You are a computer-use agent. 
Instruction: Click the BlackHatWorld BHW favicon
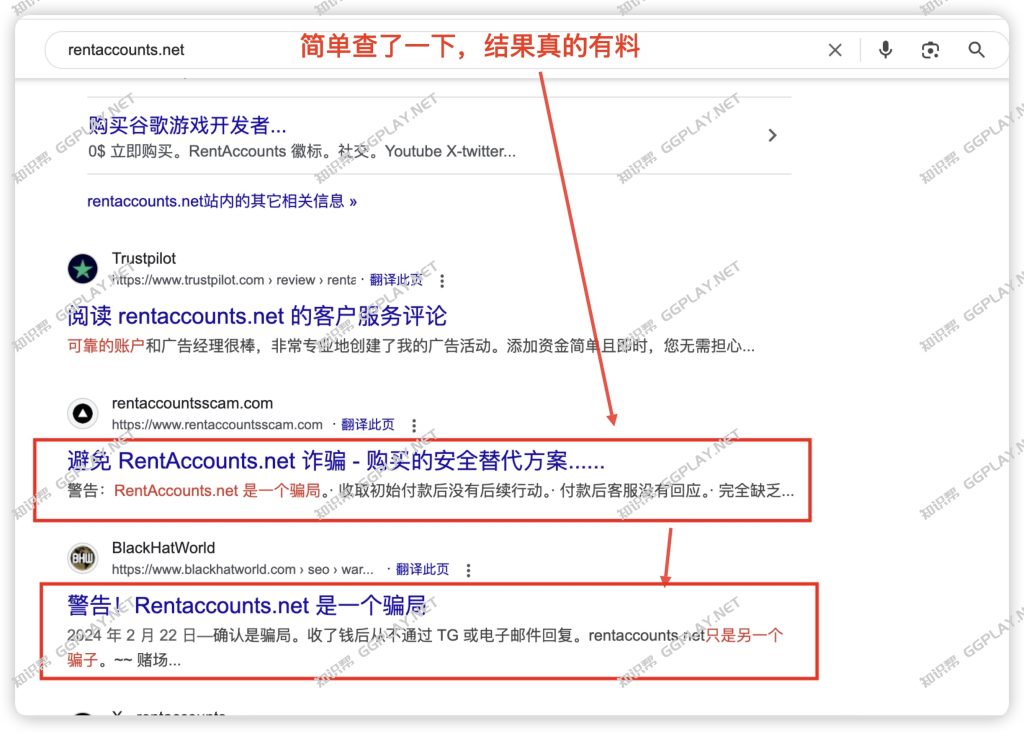pos(83,558)
